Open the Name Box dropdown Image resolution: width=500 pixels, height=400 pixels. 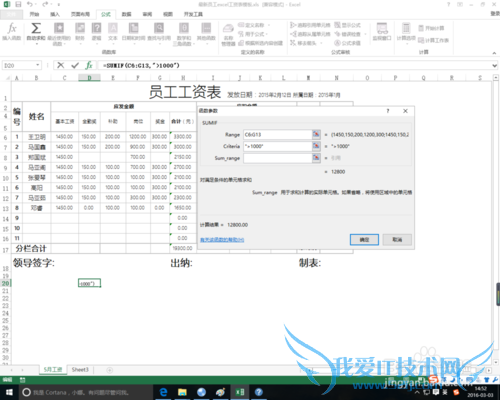pyautogui.click(x=38, y=65)
